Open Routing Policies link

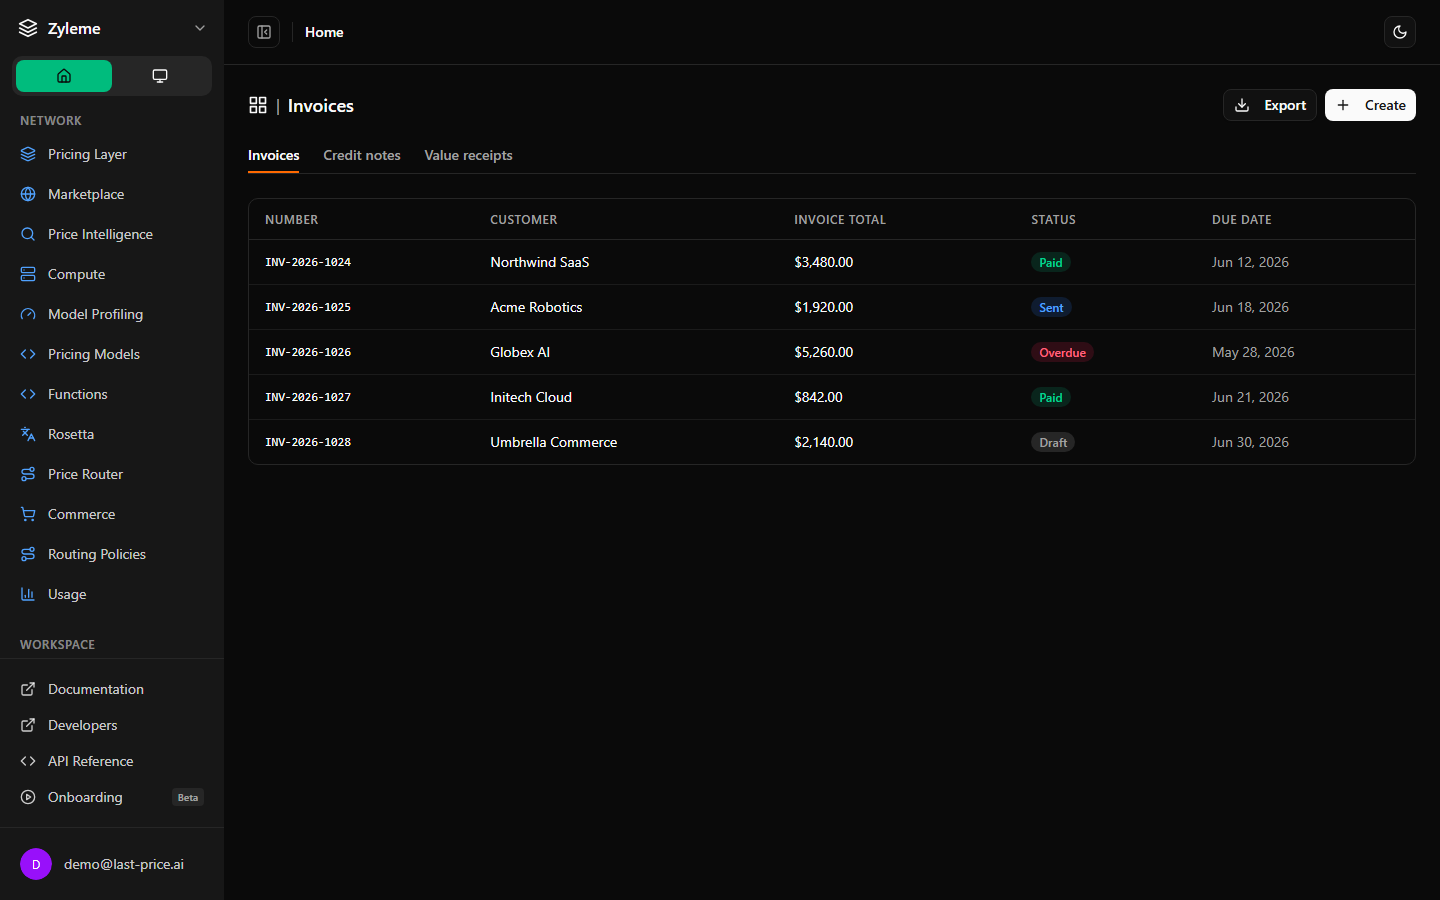pyautogui.click(x=112, y=554)
